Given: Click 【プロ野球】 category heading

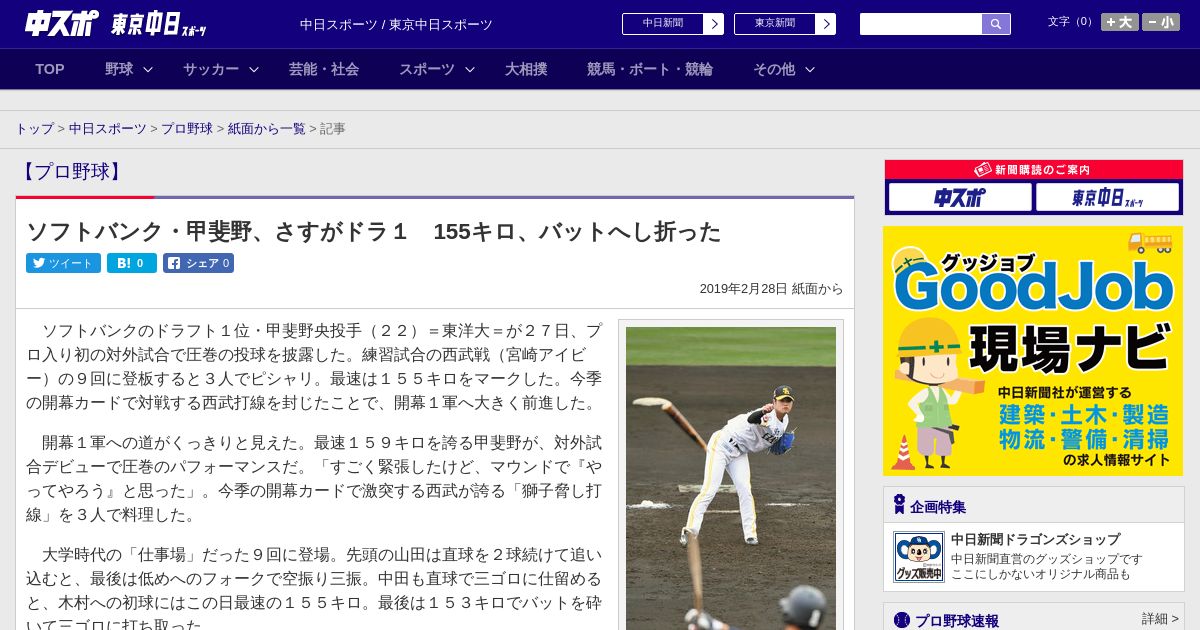Looking at the screenshot, I should click(x=71, y=172).
